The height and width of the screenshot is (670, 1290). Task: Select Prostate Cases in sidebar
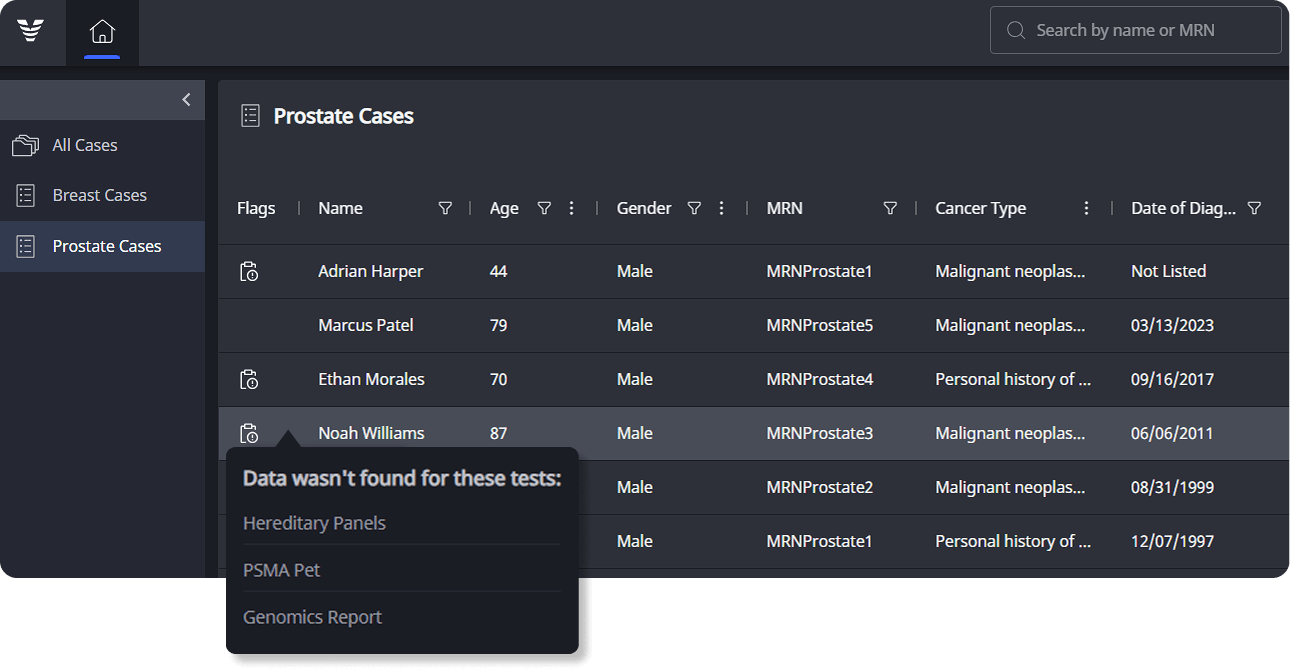(x=106, y=246)
